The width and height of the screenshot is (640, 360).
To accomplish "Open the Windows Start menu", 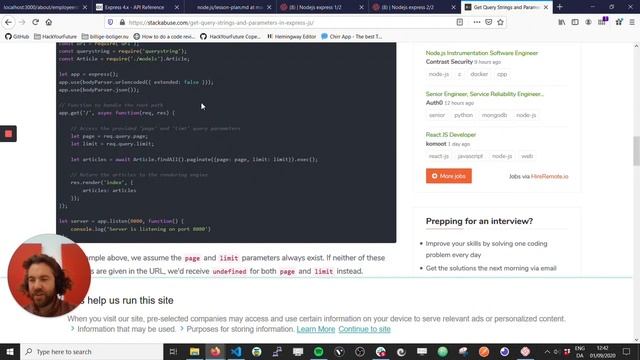I will pyautogui.click(x=10, y=352).
